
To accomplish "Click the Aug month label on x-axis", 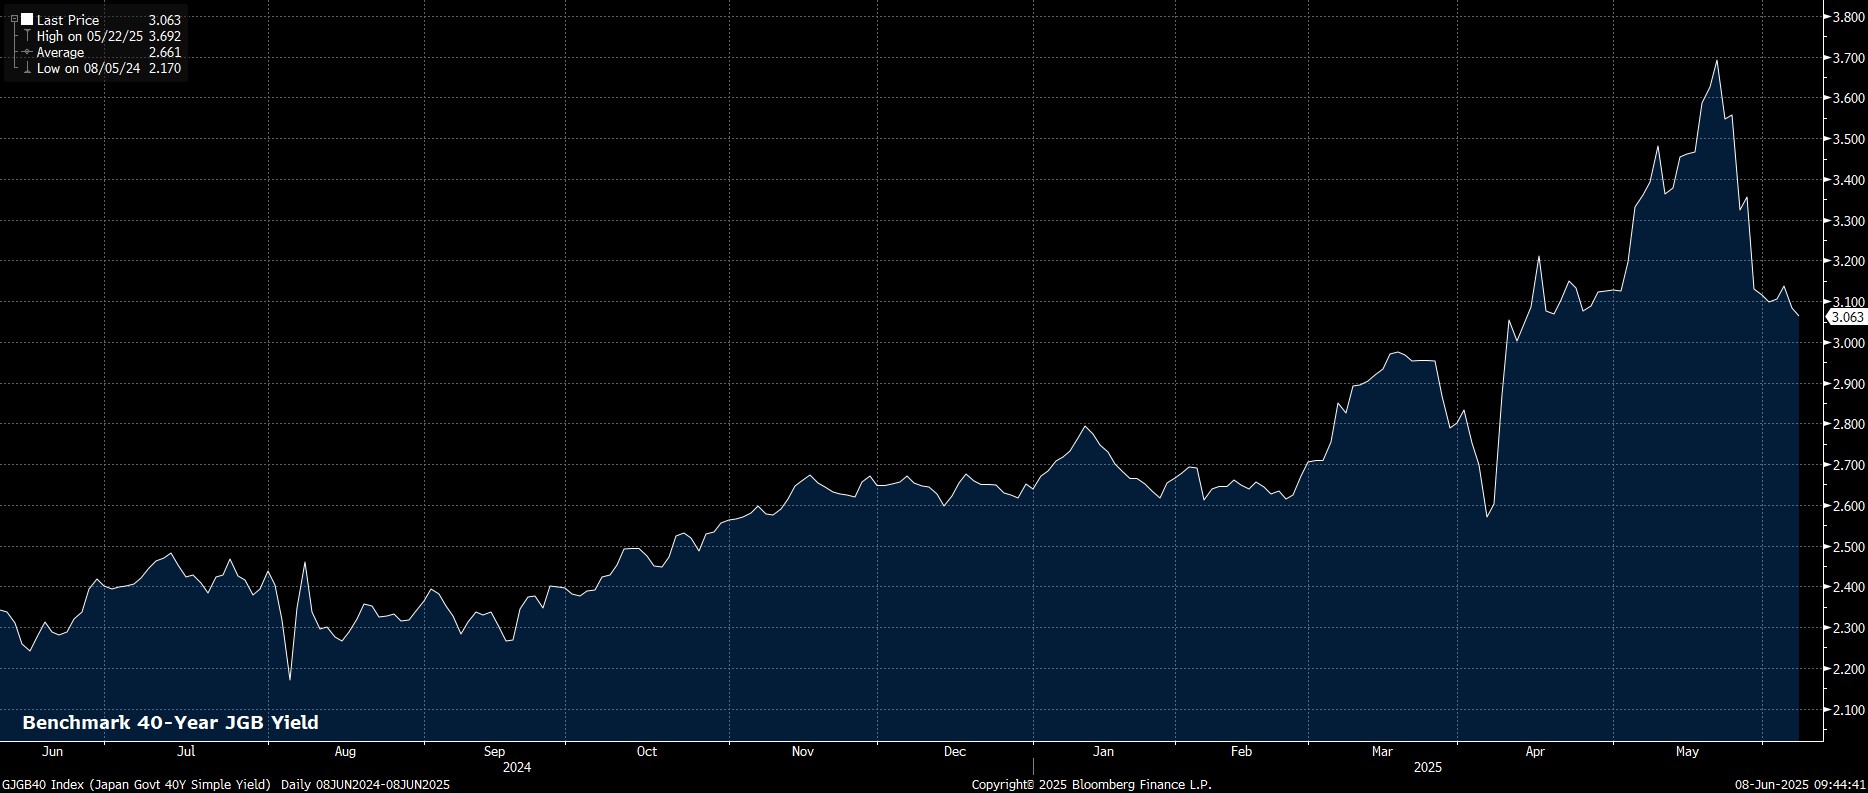I will tap(345, 751).
